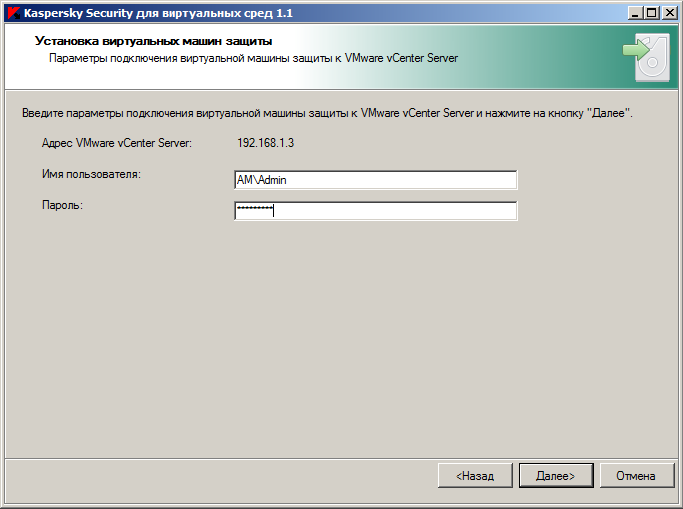
Task: Click the Kaspersky logo icon in title bar
Action: (14, 13)
